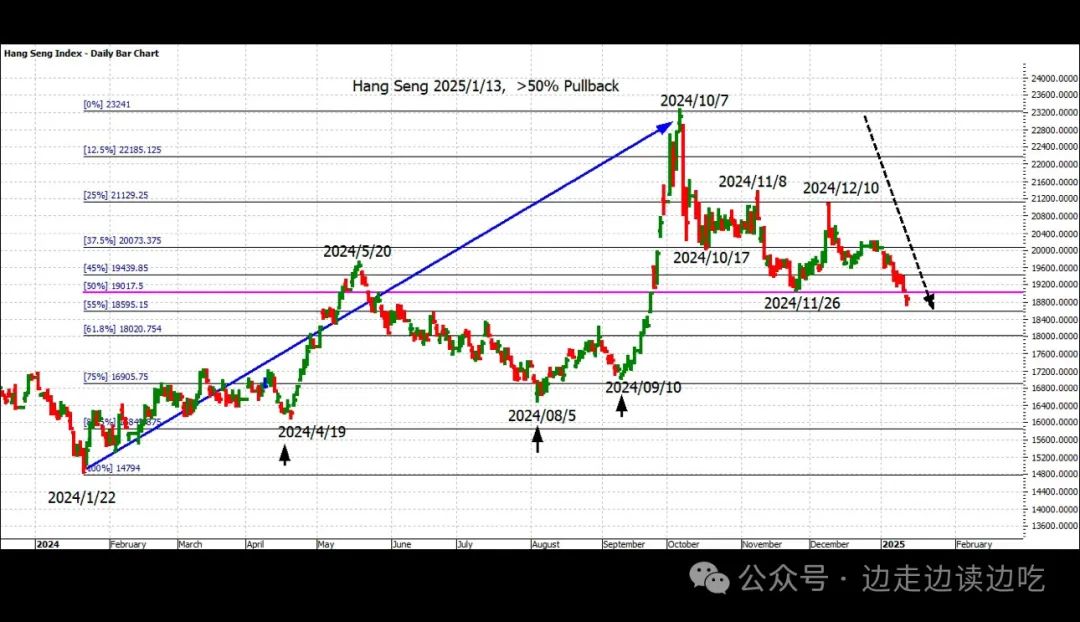The image size is (1080, 622).
Task: Select the [61.8%] 18020.754 level label
Action: tap(123, 329)
